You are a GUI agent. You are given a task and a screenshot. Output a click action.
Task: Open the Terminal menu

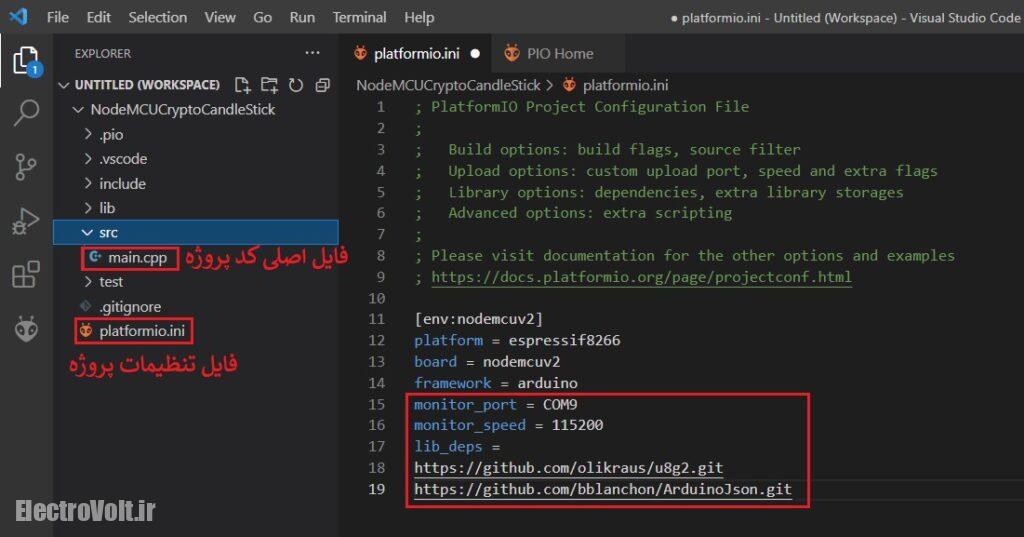(x=359, y=17)
